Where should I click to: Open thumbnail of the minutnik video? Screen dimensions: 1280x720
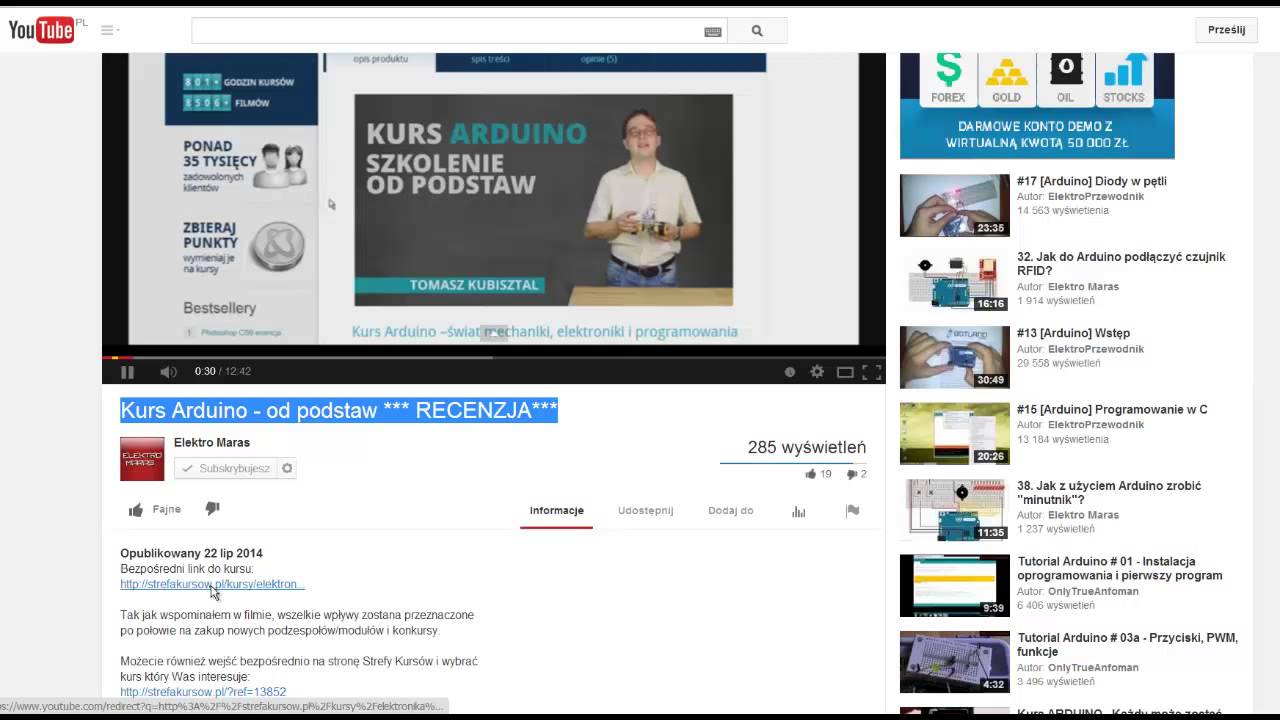click(955, 510)
